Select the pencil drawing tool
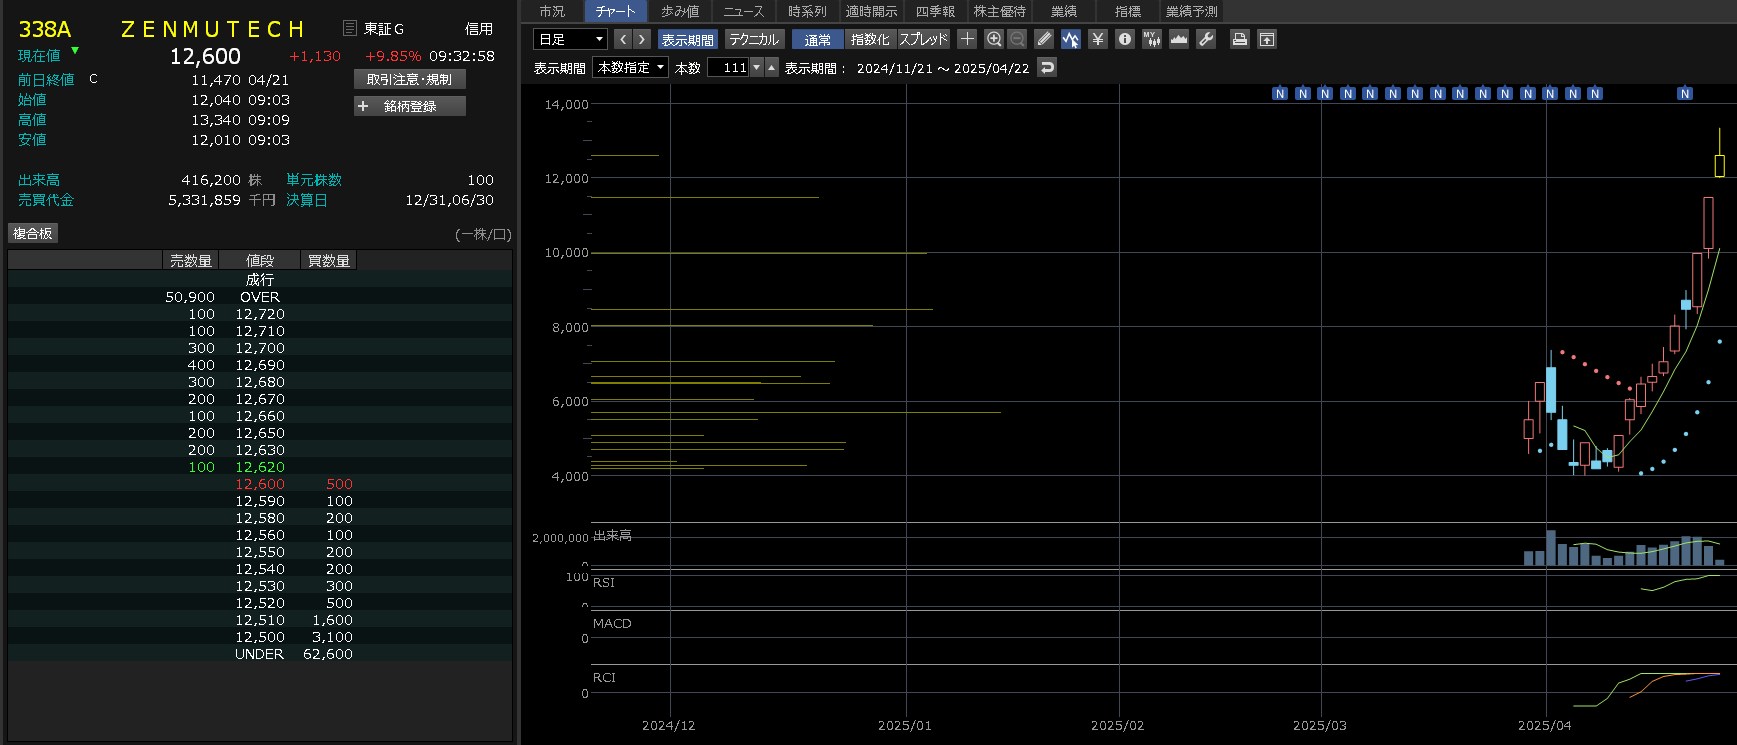The image size is (1737, 745). tap(1044, 39)
